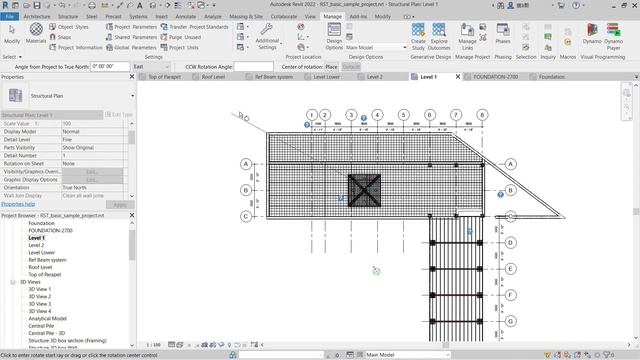This screenshot has width=640, height=360.
Task: Click the CCW Rotation Angle field
Action: click(x=253, y=67)
